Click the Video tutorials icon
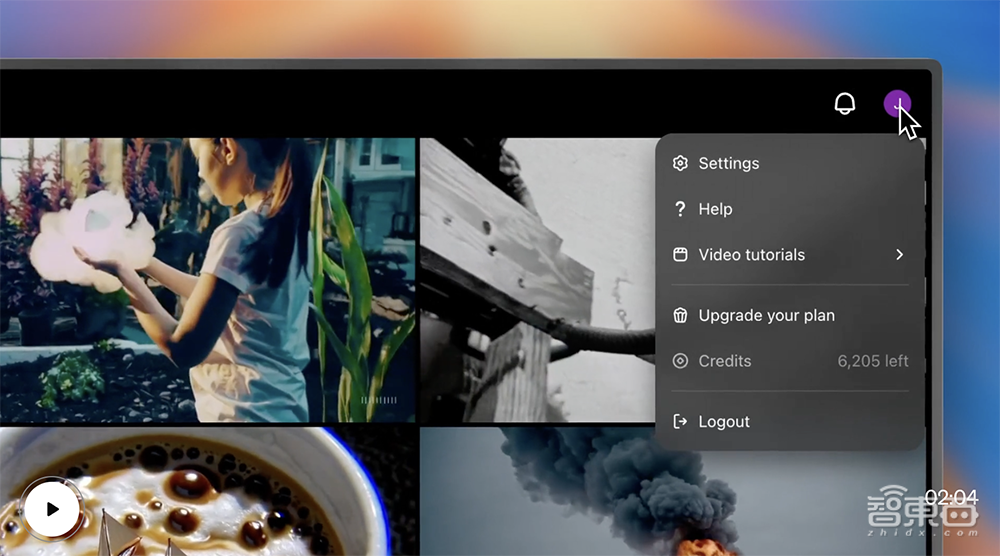The image size is (1000, 556). (x=681, y=255)
